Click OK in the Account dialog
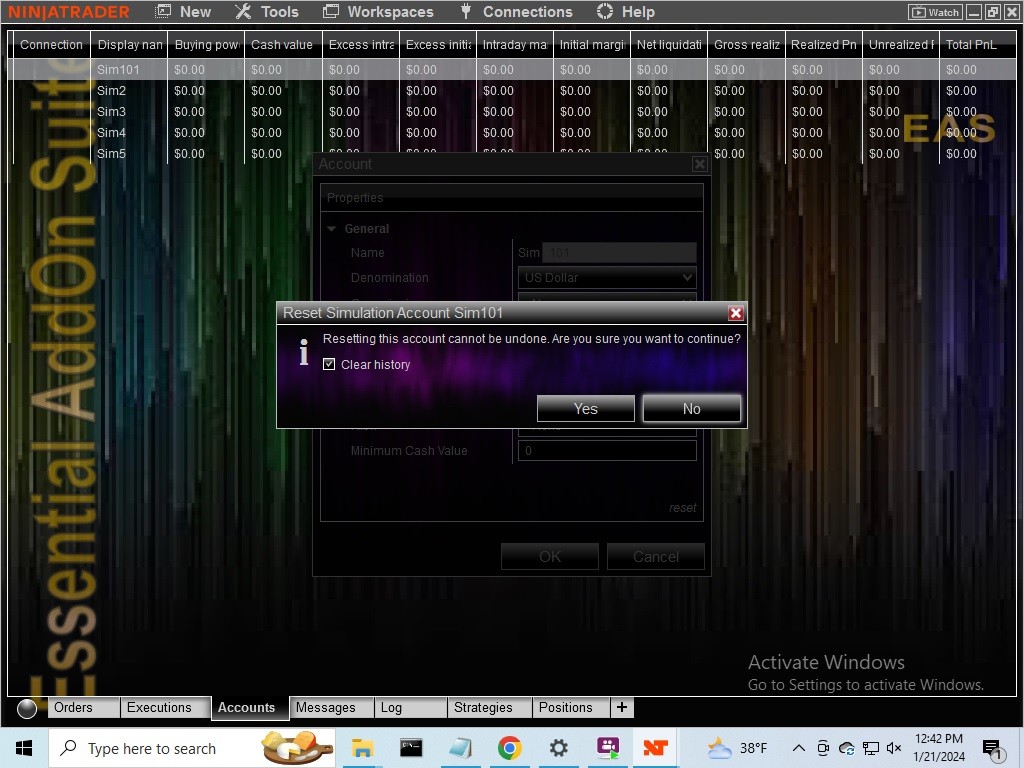Screen dimensions: 1024x768 pyautogui.click(x=550, y=556)
